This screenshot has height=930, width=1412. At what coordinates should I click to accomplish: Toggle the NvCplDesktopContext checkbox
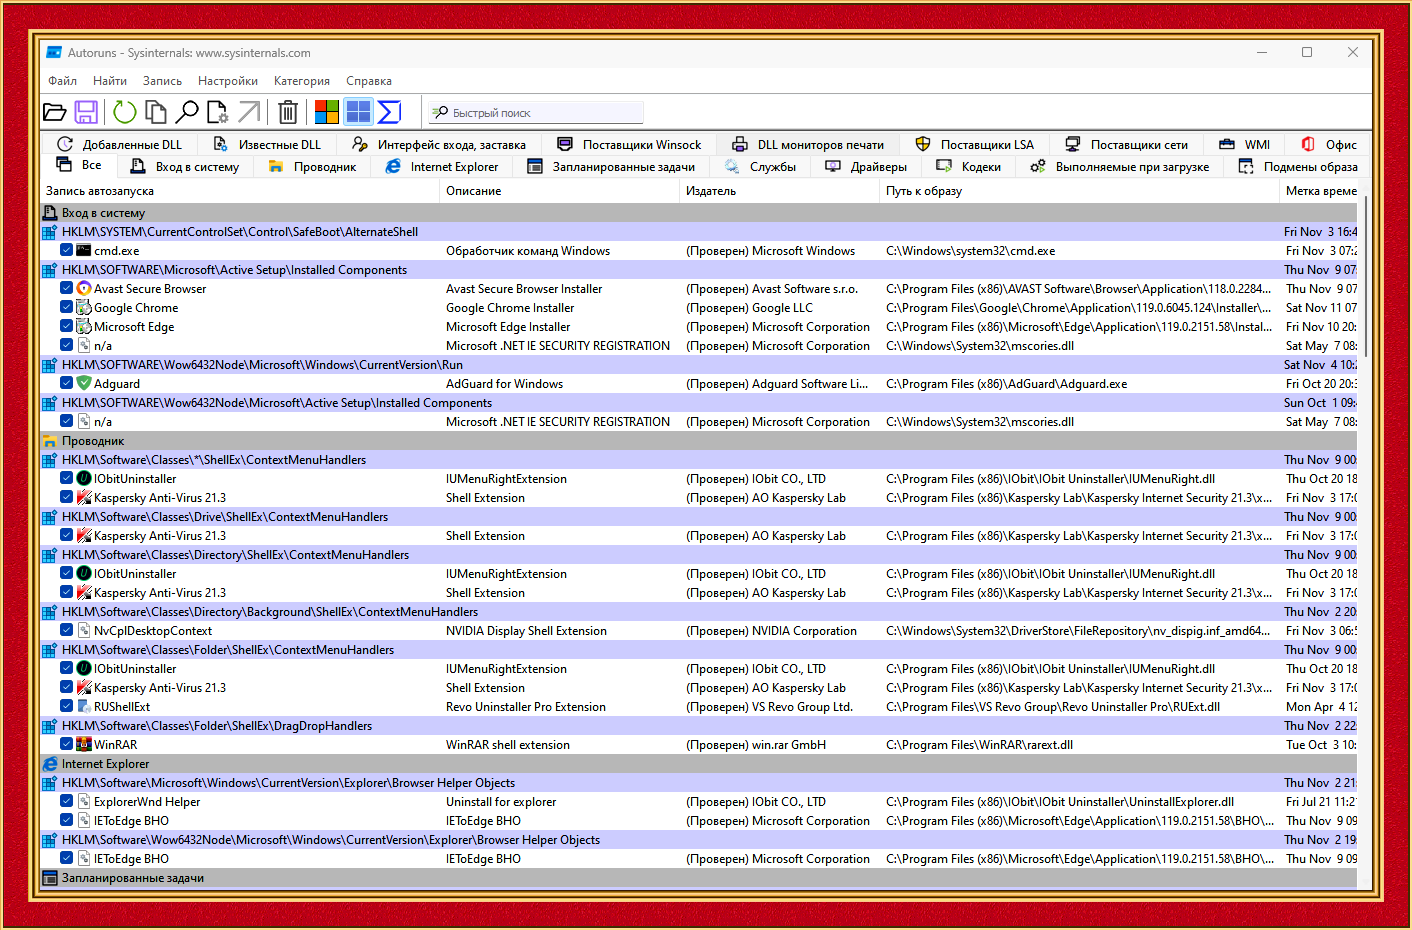66,630
